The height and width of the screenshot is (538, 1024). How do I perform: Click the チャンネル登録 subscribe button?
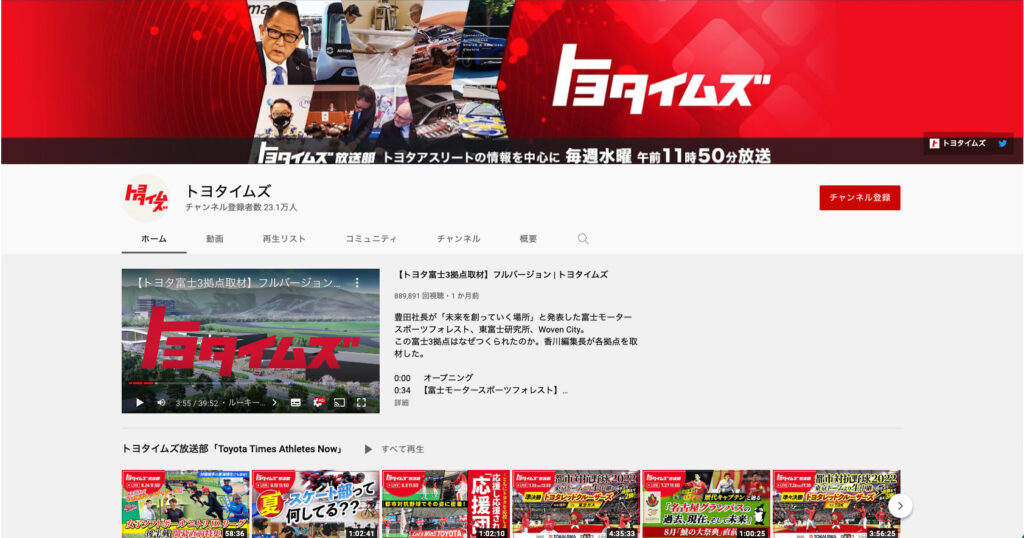tap(859, 198)
